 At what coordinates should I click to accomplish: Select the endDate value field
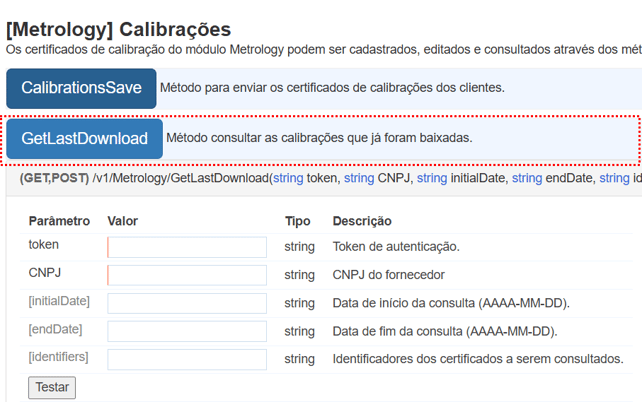187,331
